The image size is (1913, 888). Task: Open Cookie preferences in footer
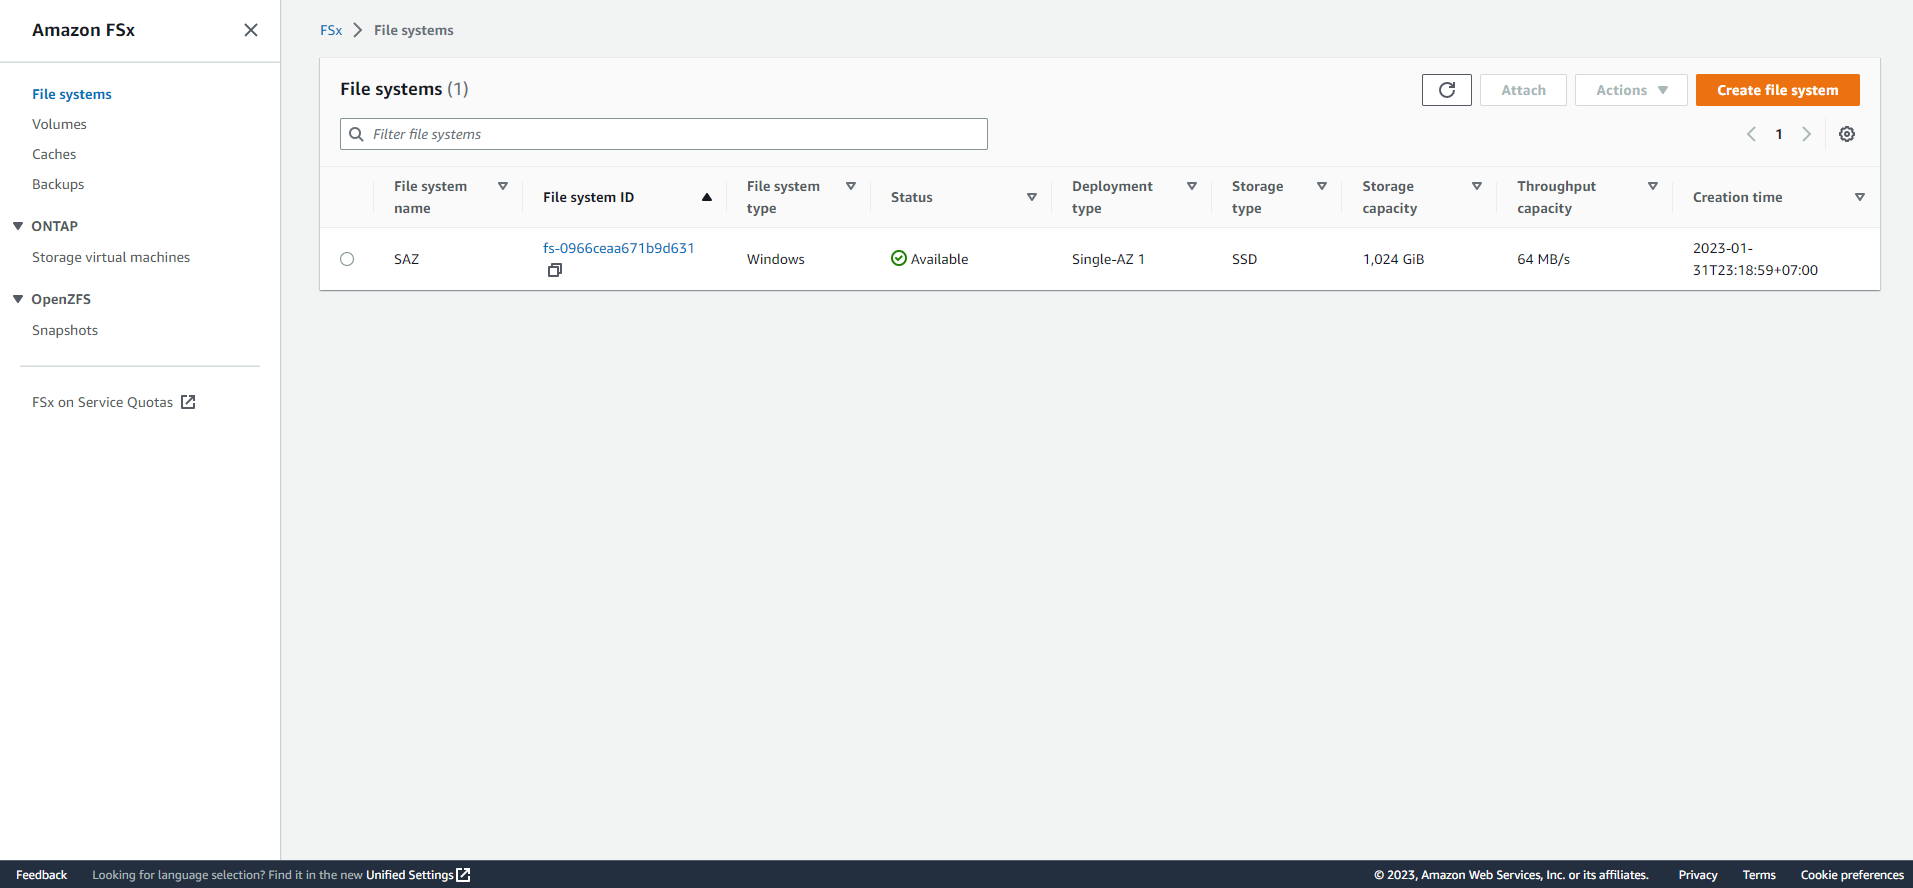(1852, 875)
